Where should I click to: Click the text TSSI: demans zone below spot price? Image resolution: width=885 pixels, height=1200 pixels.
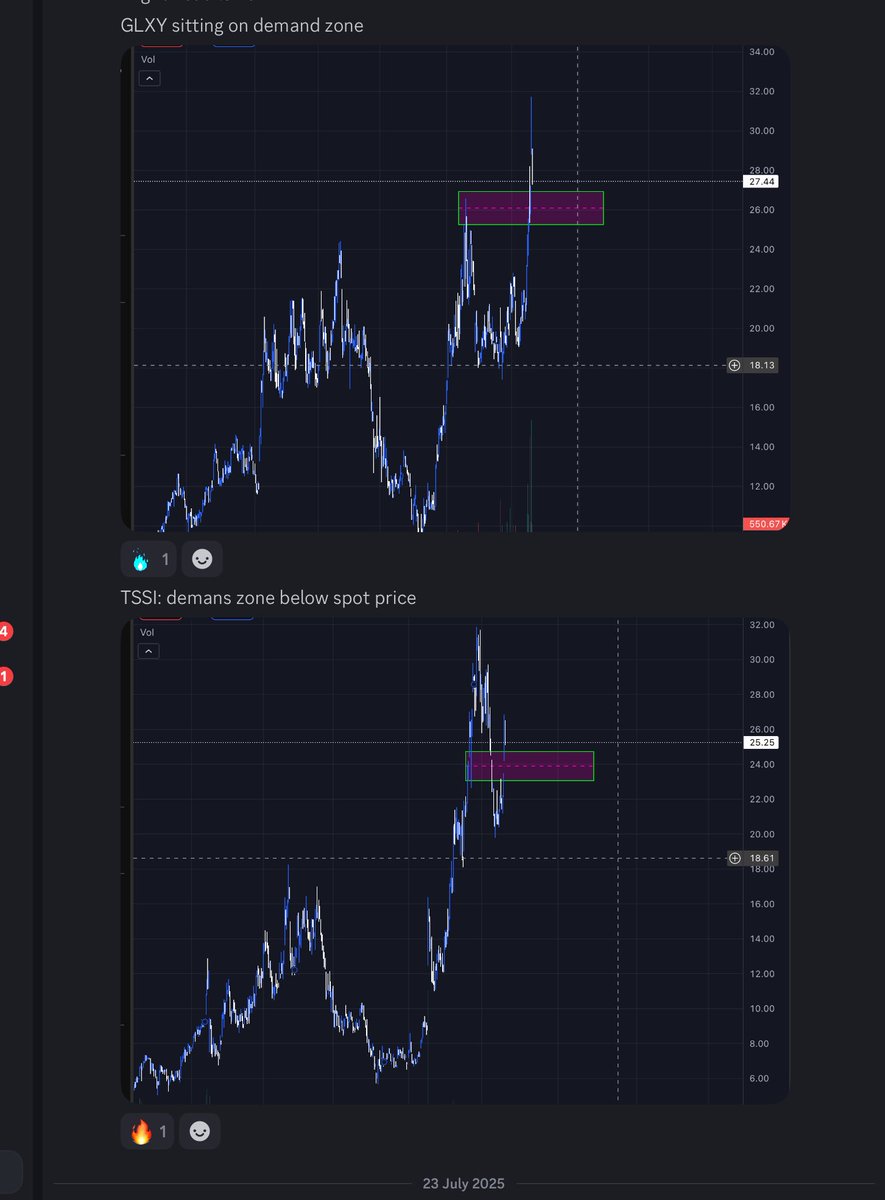268,598
